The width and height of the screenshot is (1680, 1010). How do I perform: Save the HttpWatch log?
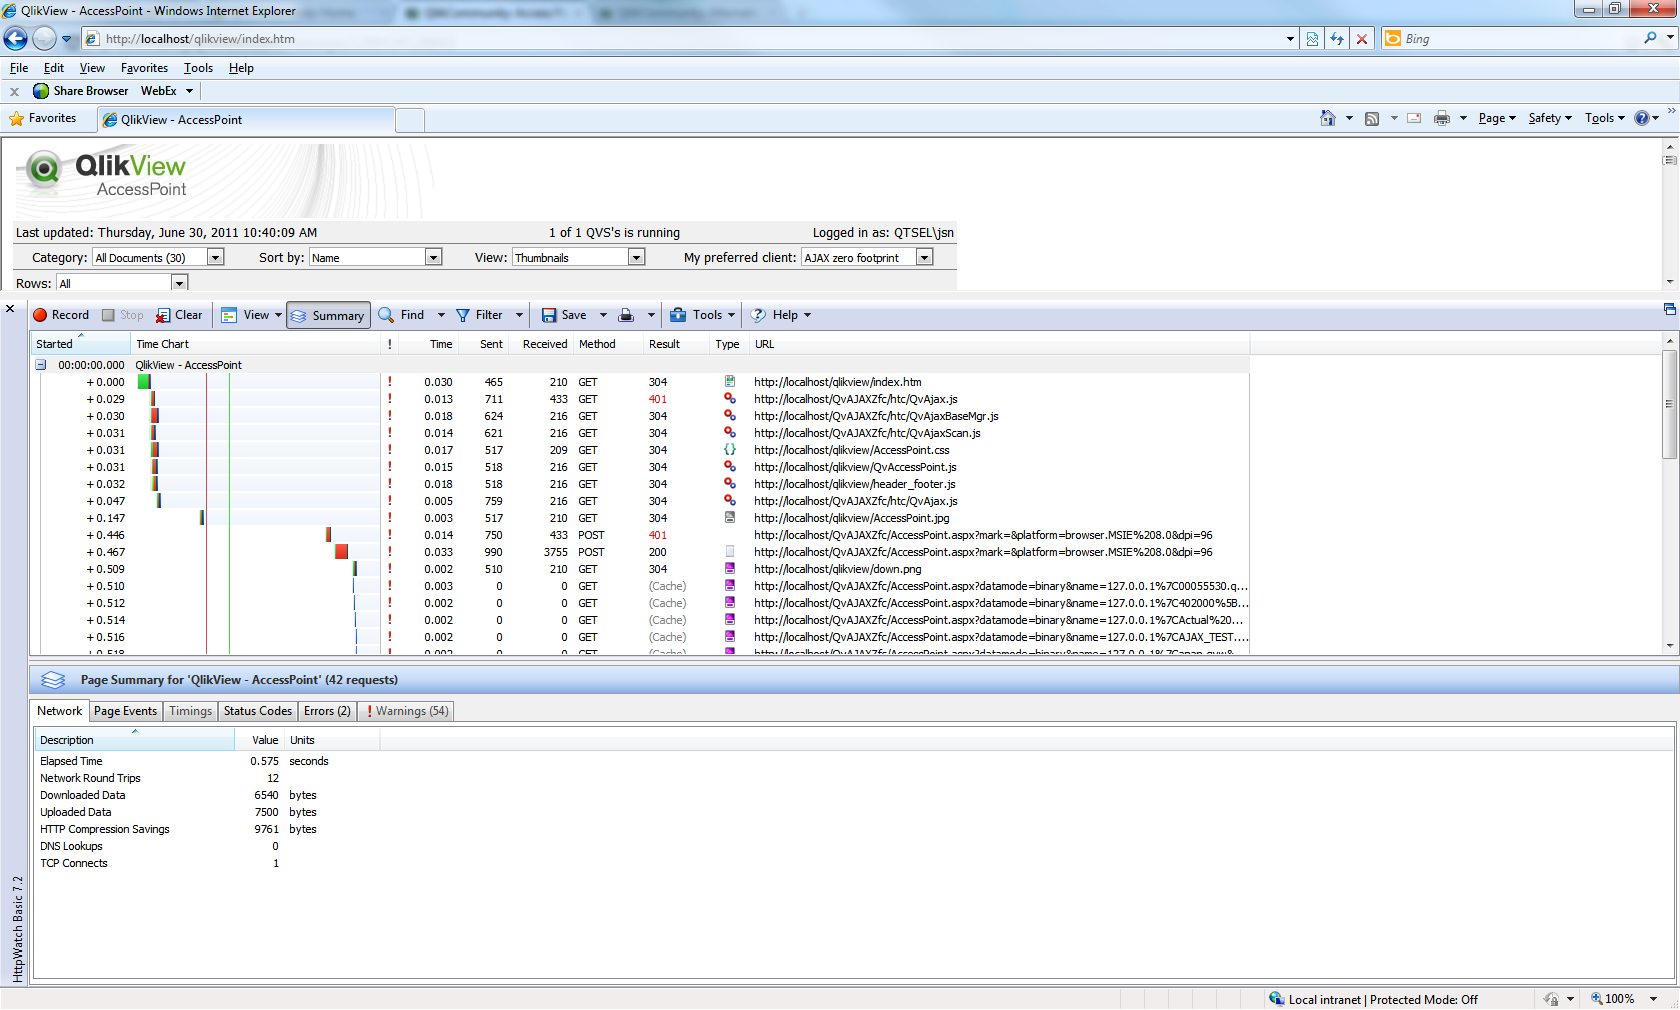(565, 315)
